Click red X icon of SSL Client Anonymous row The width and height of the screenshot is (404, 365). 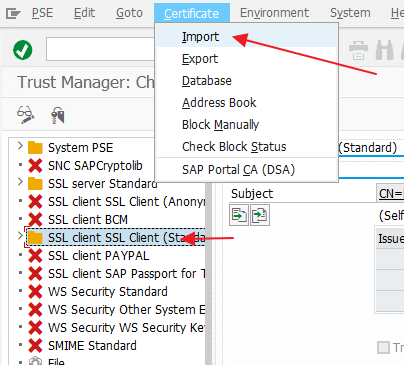click(35, 202)
